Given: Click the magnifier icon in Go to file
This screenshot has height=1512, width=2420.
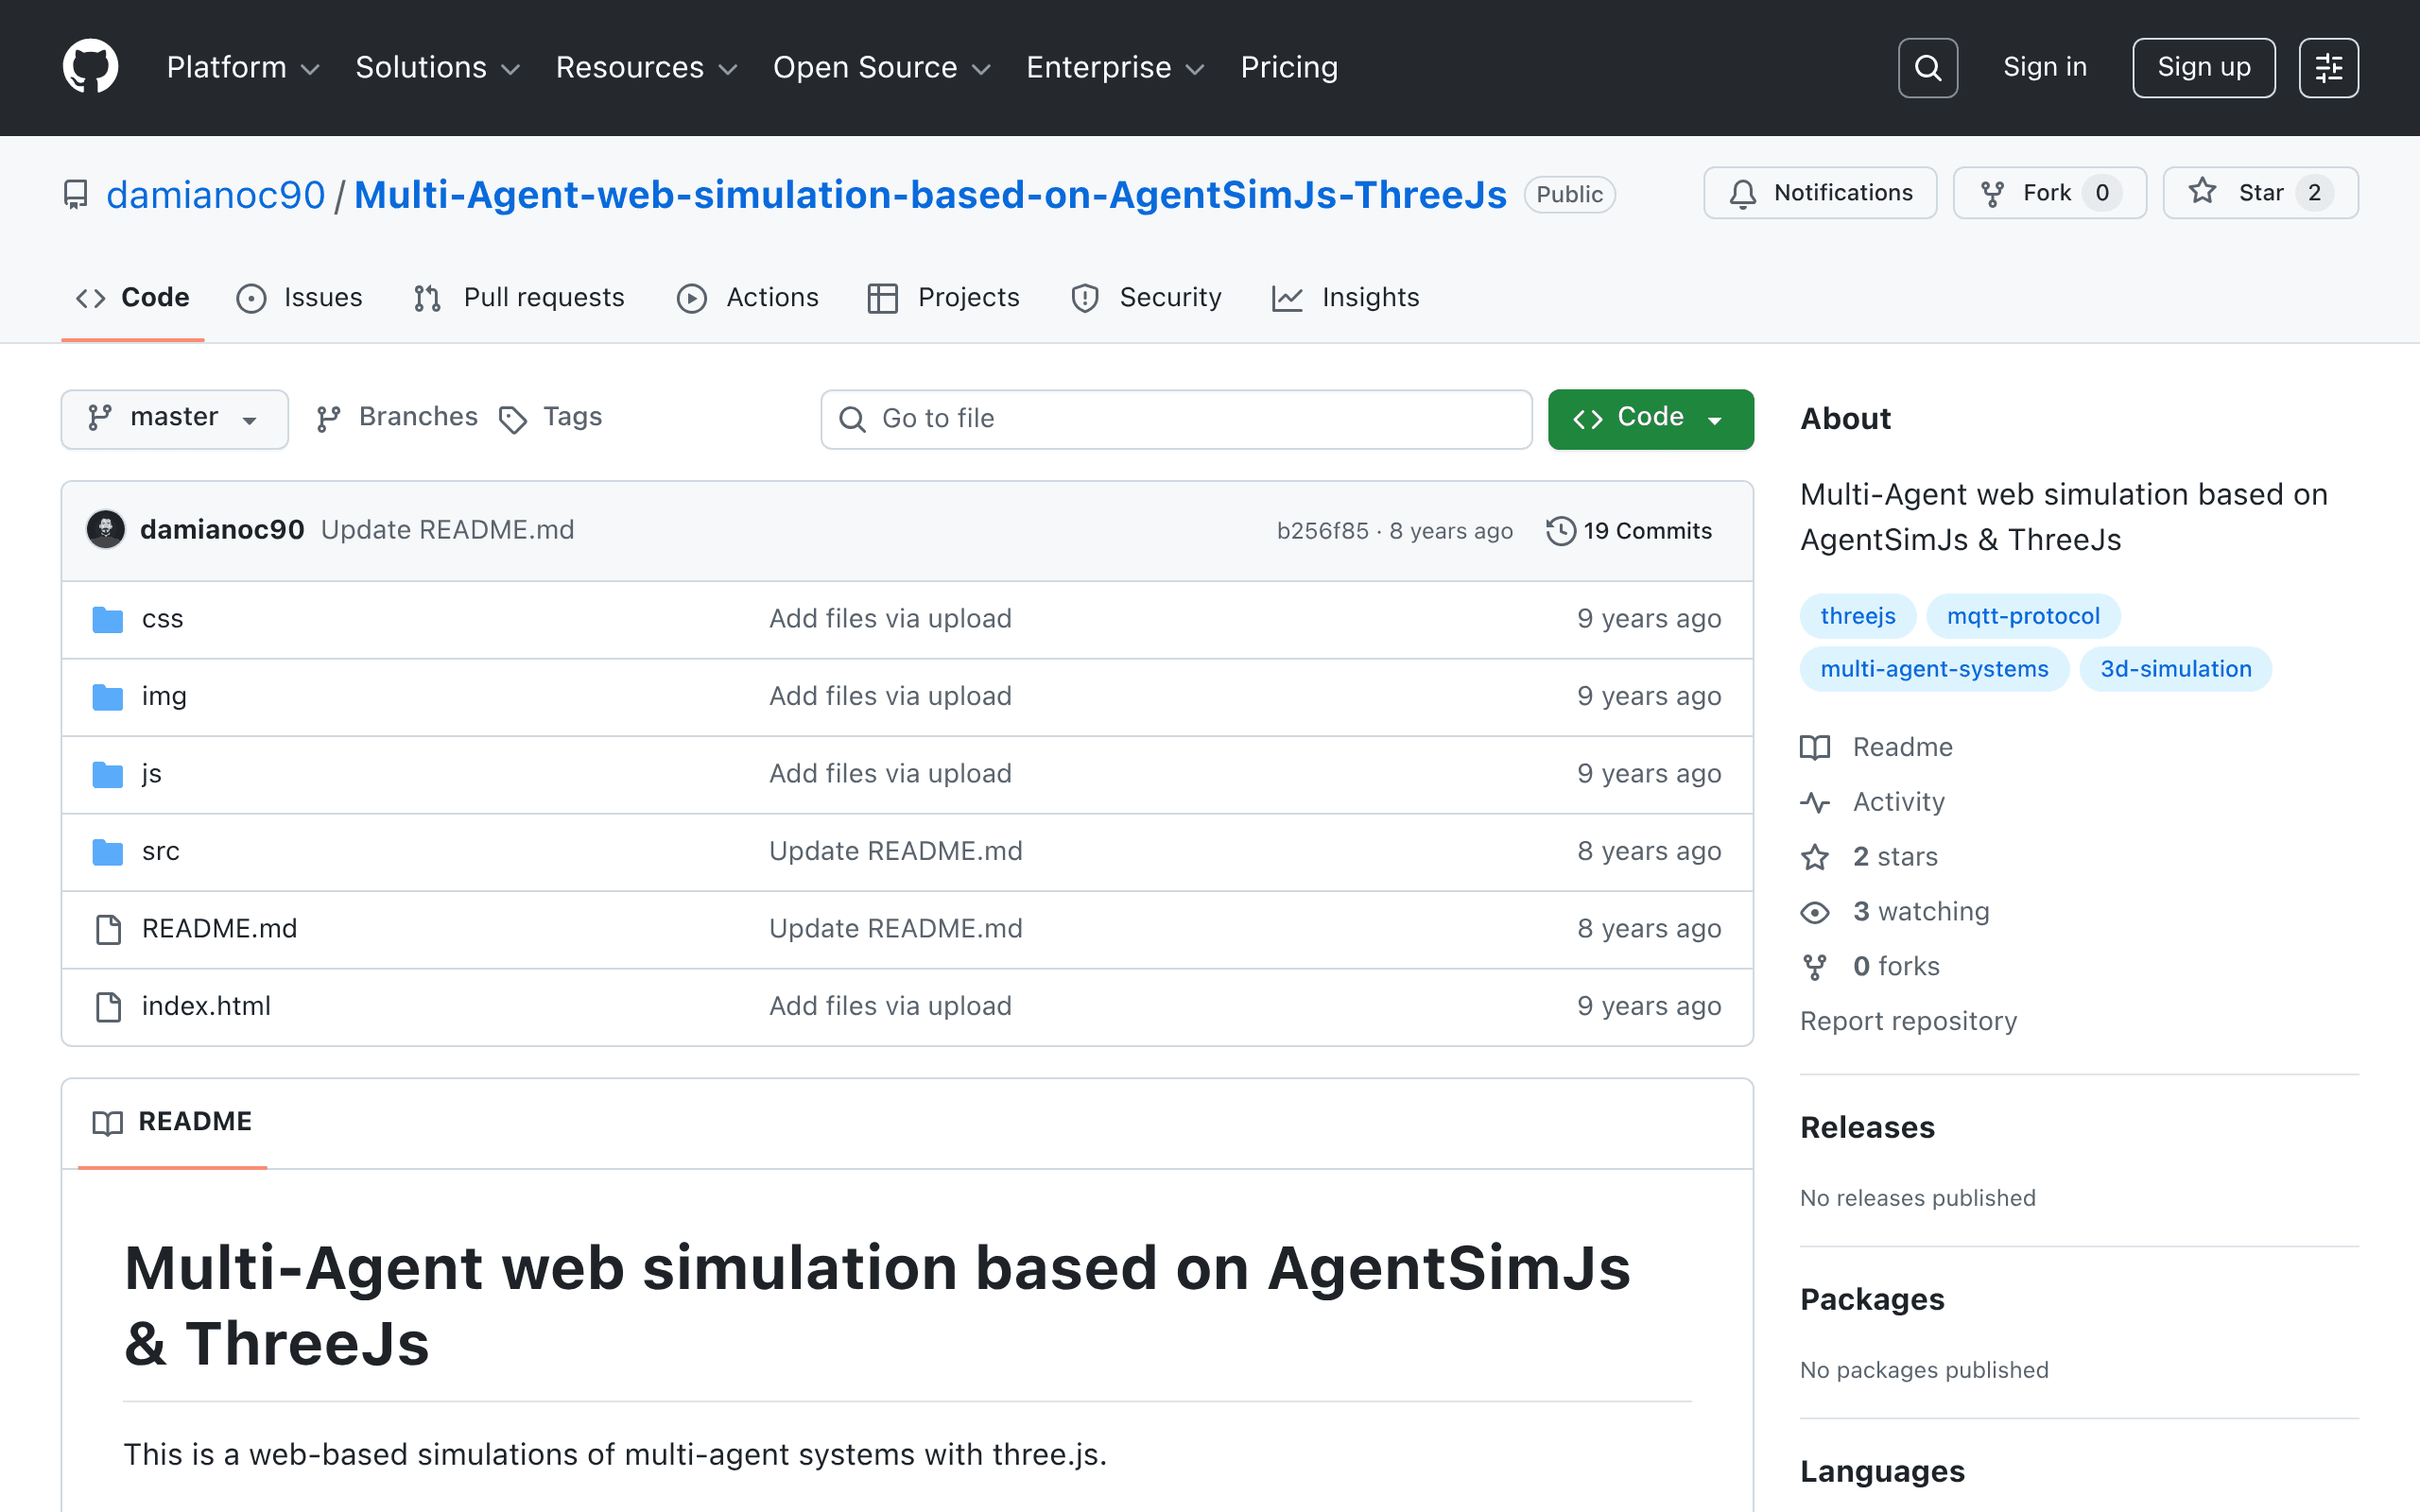Looking at the screenshot, I should 852,419.
